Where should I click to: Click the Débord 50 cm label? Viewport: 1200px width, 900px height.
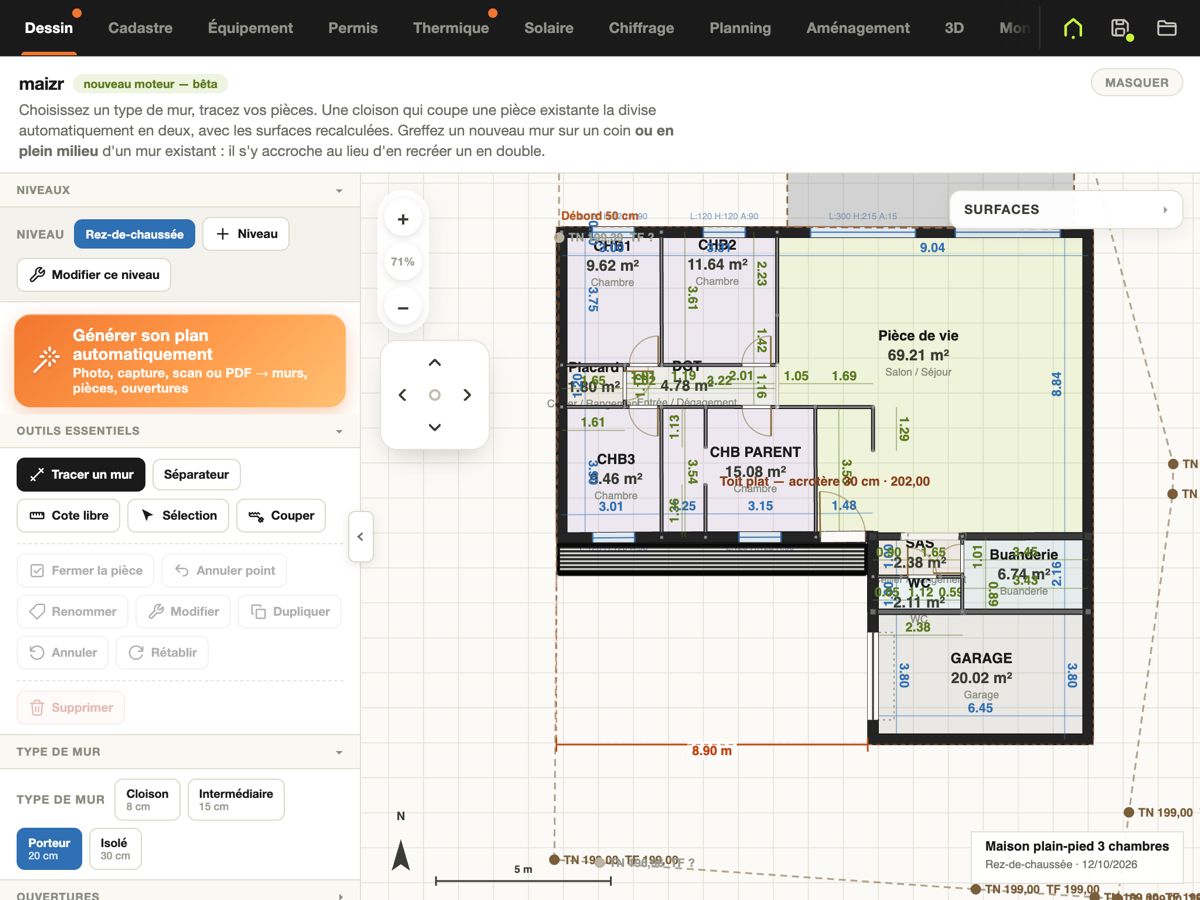tap(599, 216)
